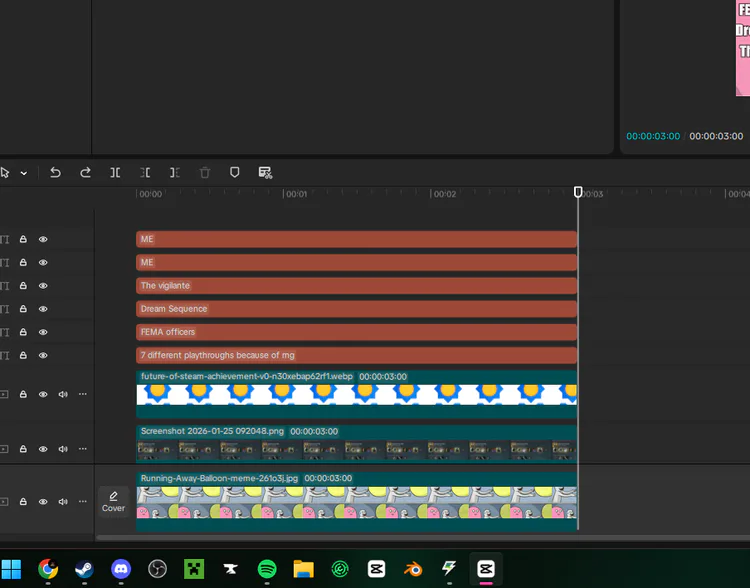Image resolution: width=750 pixels, height=588 pixels.
Task: Open the selection tool mode dropdown
Action: (x=23, y=173)
